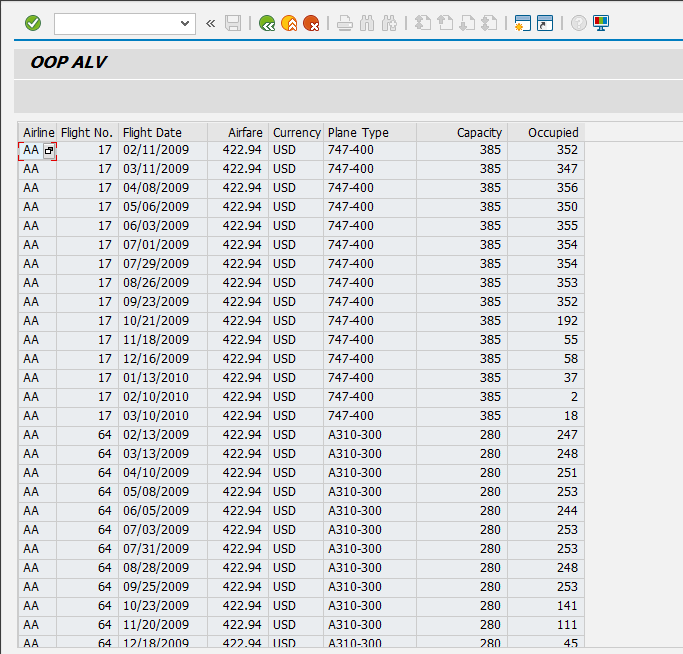Click the green Back arrow icon
The height and width of the screenshot is (654, 683).
(x=266, y=22)
